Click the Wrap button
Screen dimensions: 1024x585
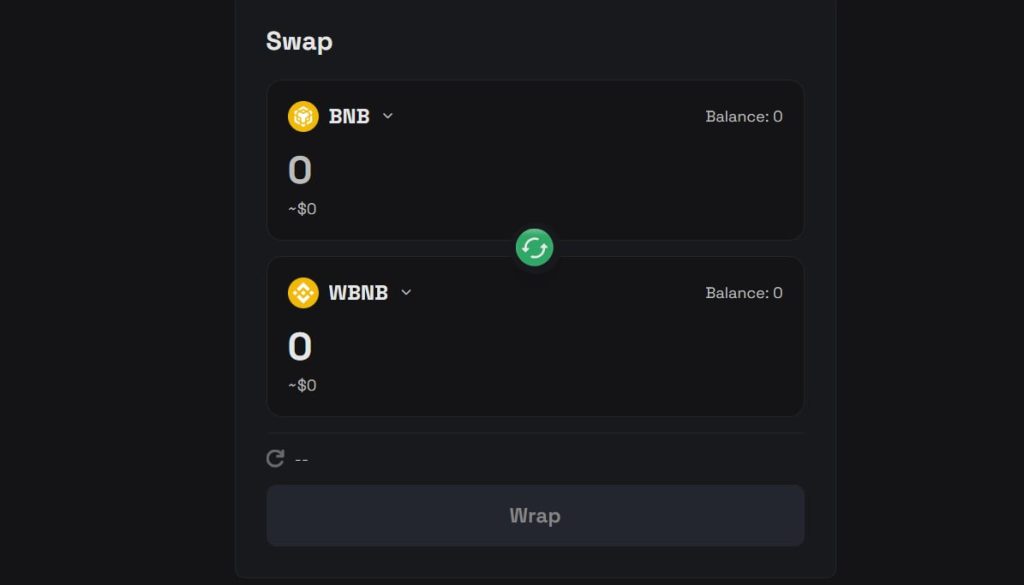535,516
